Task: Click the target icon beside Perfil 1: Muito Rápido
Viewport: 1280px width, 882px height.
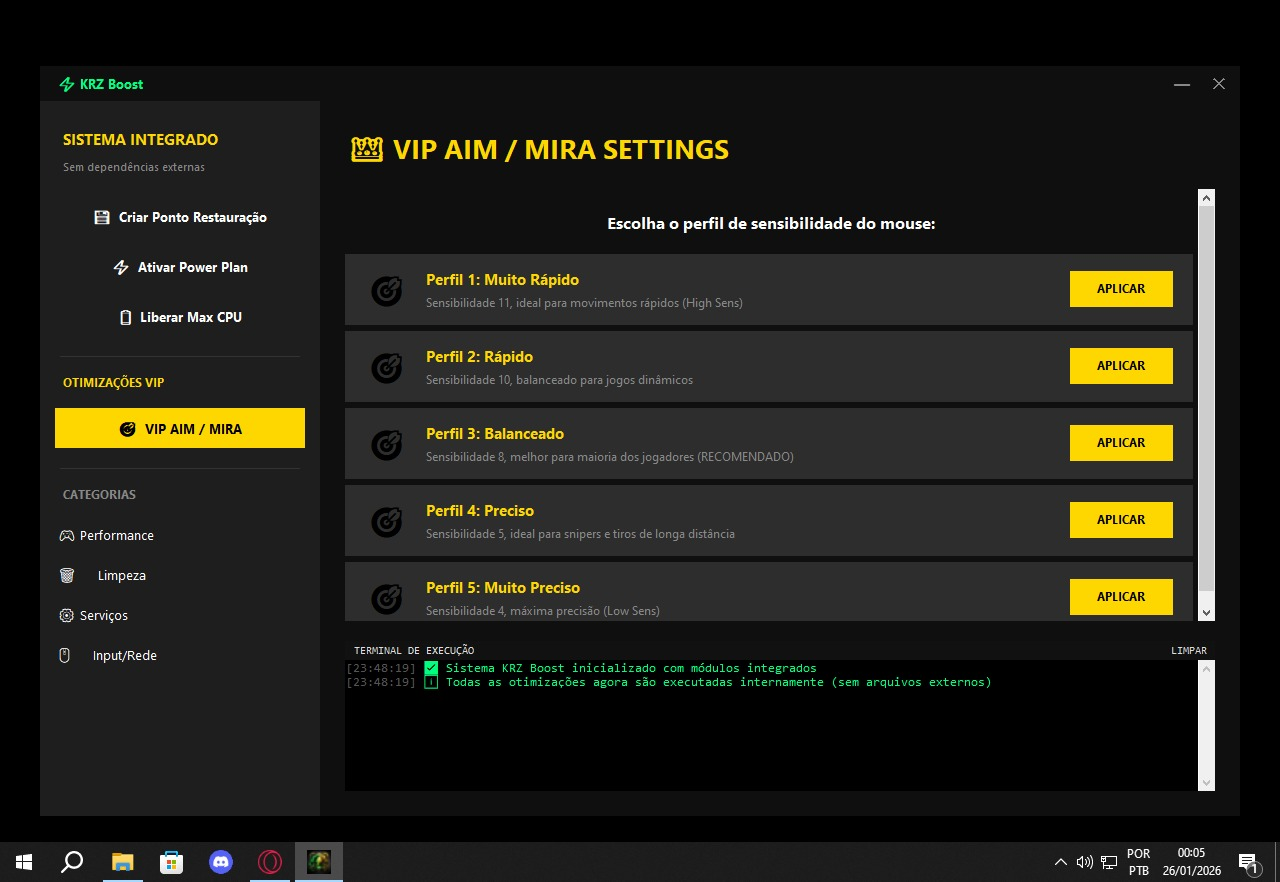Action: 386,290
